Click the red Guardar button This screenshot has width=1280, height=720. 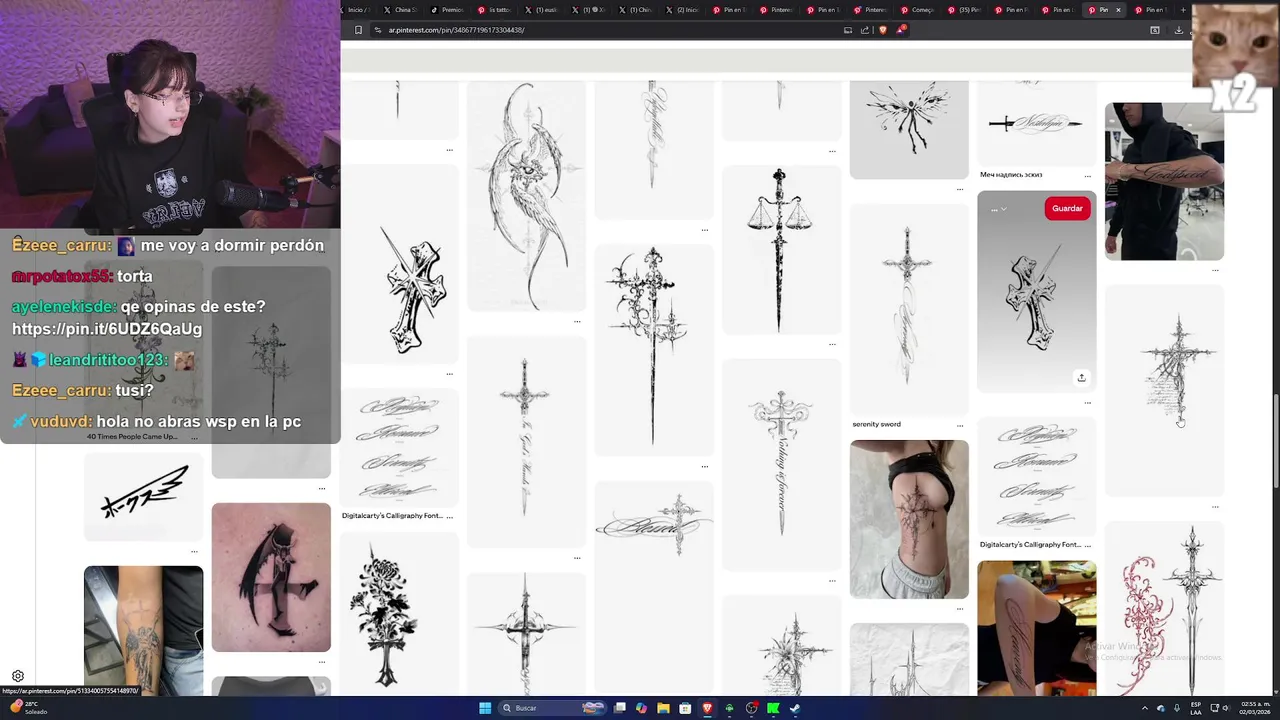(x=1067, y=208)
